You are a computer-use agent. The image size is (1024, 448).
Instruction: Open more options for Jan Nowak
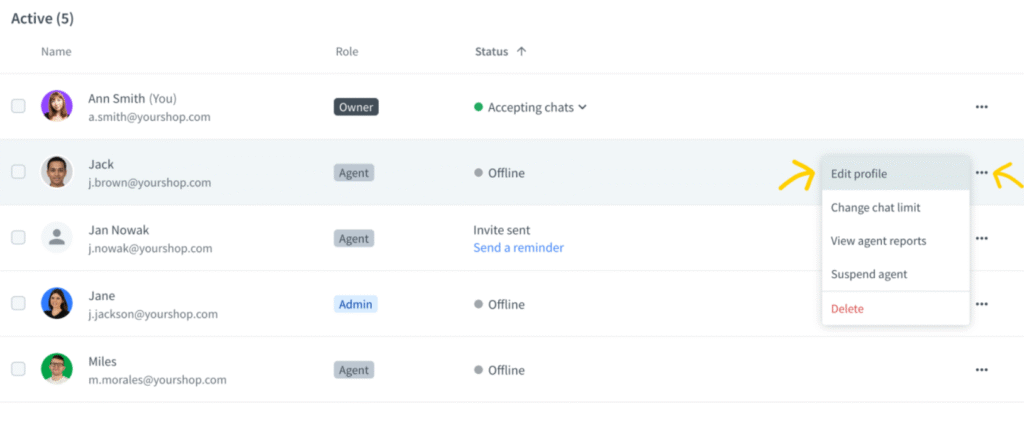point(981,238)
